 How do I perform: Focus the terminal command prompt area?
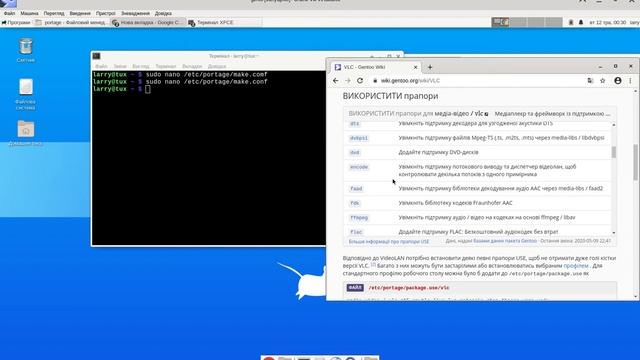pos(209,158)
